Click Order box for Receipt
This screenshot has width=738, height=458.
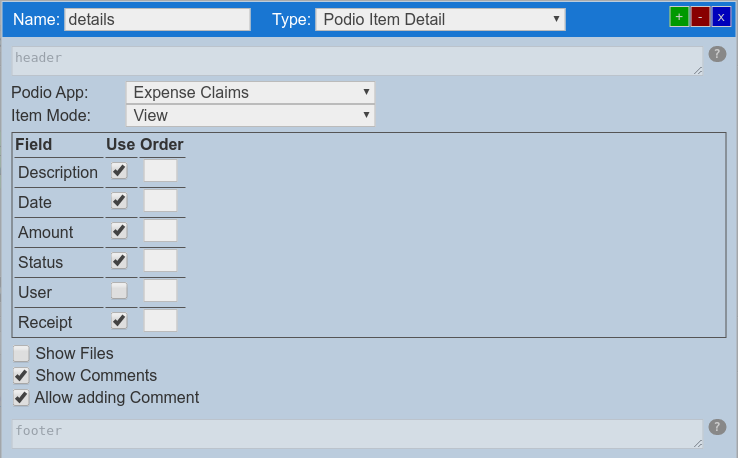(160, 321)
